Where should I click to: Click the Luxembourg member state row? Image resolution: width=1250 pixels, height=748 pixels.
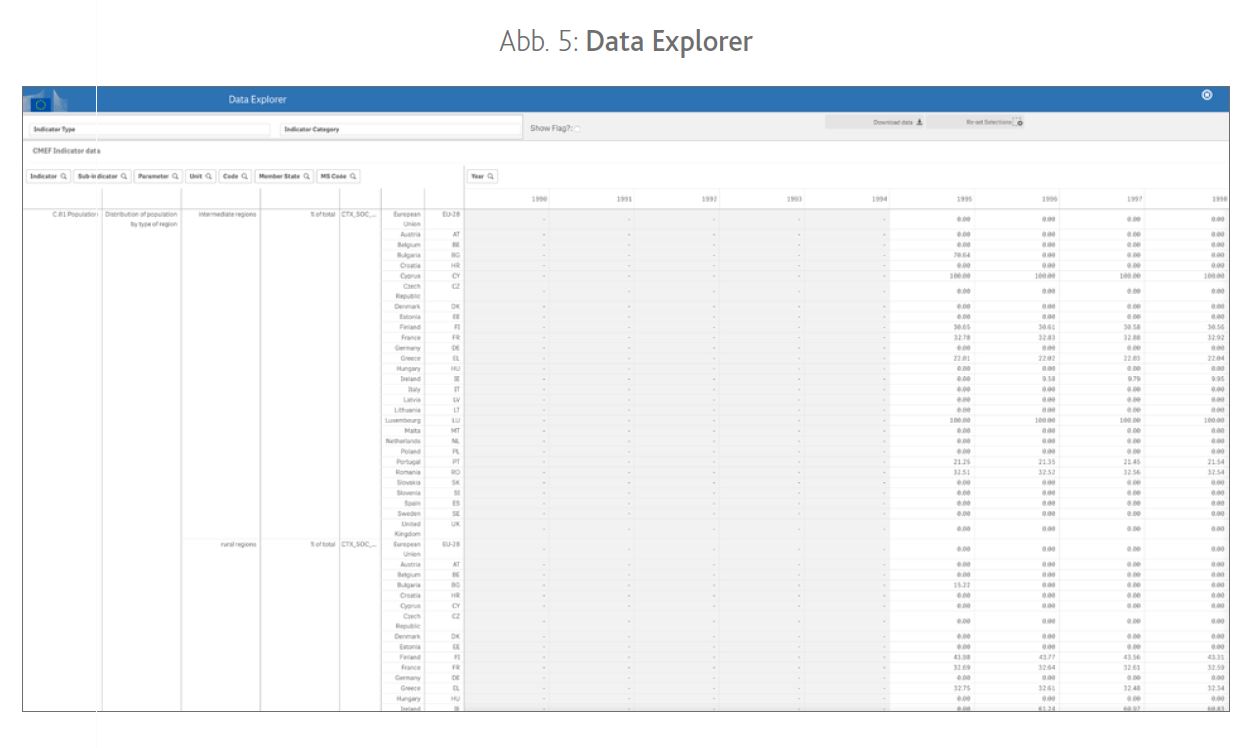click(404, 420)
